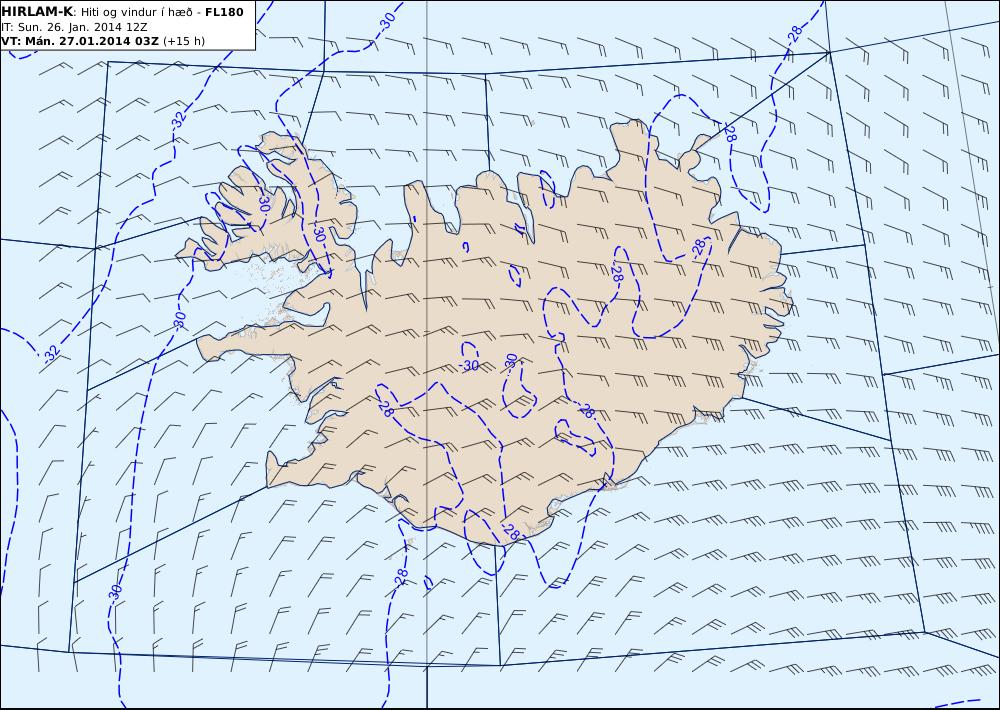The width and height of the screenshot is (1000, 710).
Task: Select the 'IT: Sun. 26. Jan. 2014 12Z' line
Action: point(74,27)
